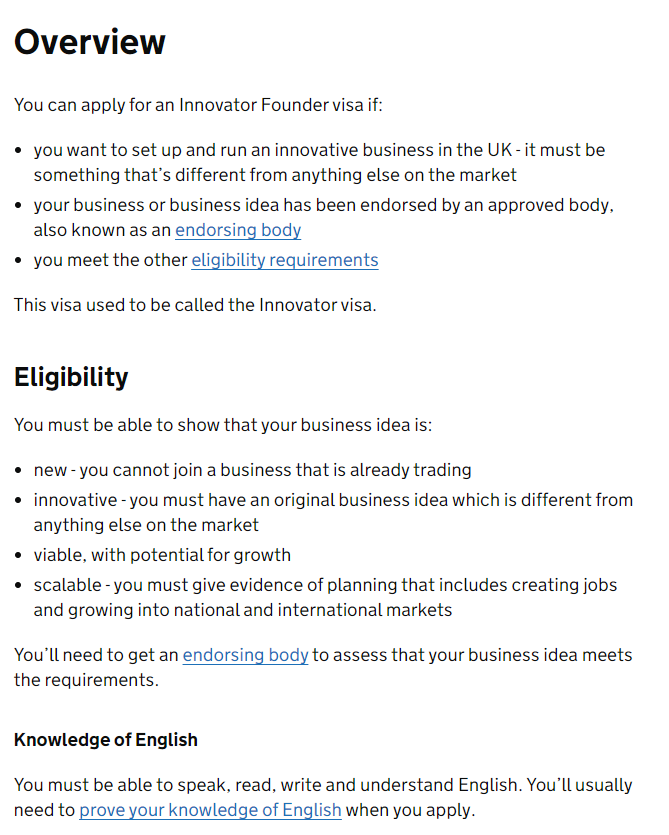Screen dimensions: 669x835
Task: Click the bullet text mentioning an approved body
Action: (324, 217)
